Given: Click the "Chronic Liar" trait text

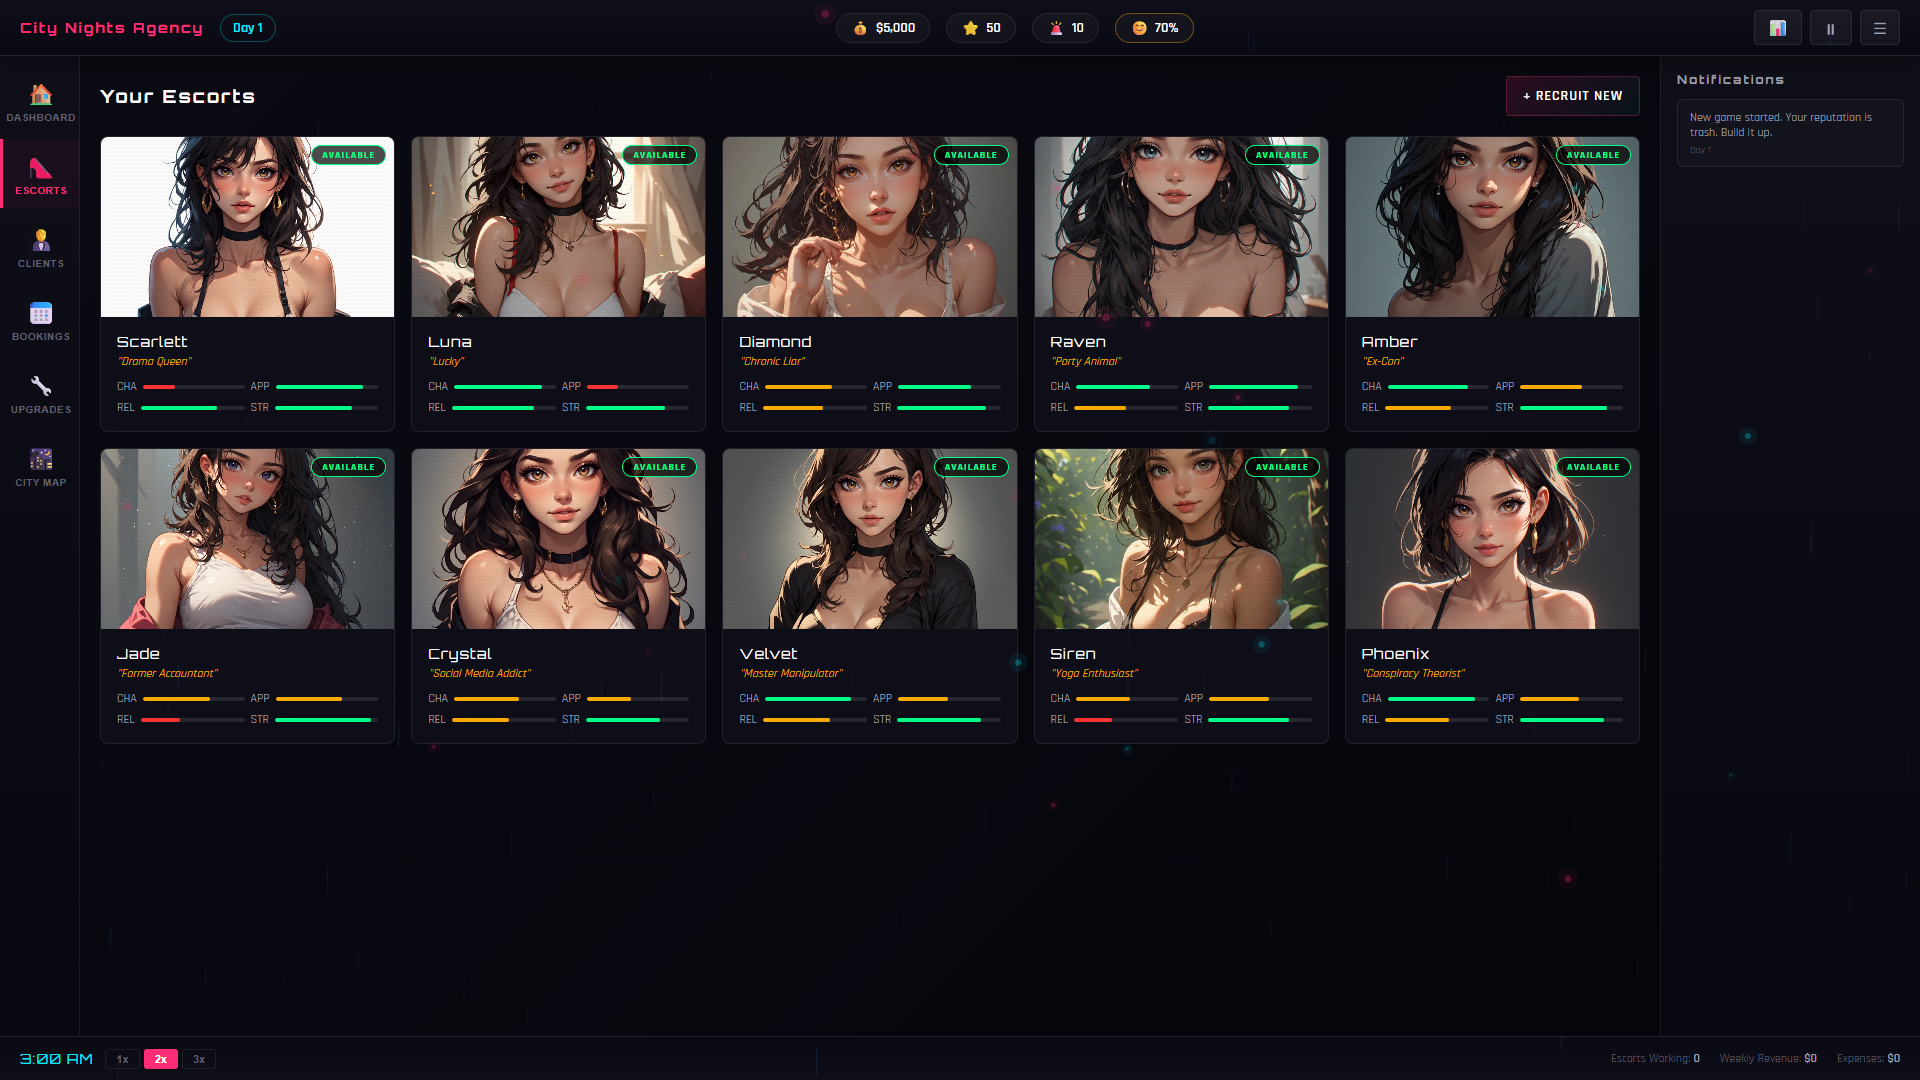Looking at the screenshot, I should (773, 362).
